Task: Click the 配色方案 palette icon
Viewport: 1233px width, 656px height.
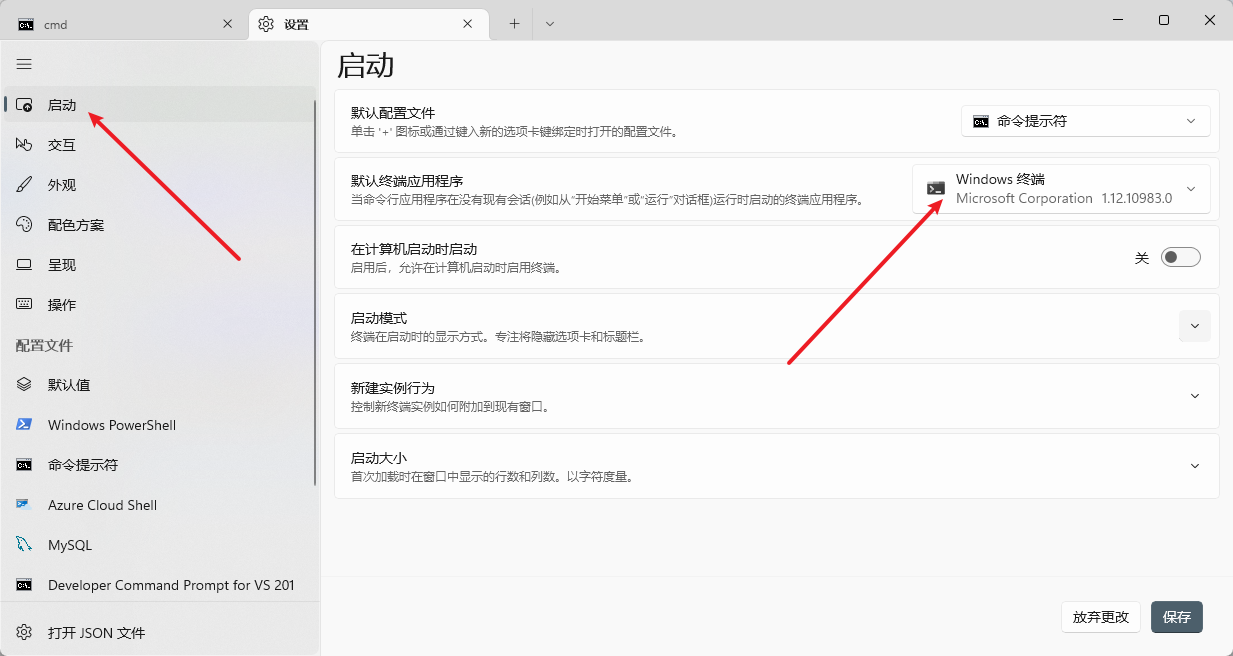Action: pyautogui.click(x=25, y=225)
